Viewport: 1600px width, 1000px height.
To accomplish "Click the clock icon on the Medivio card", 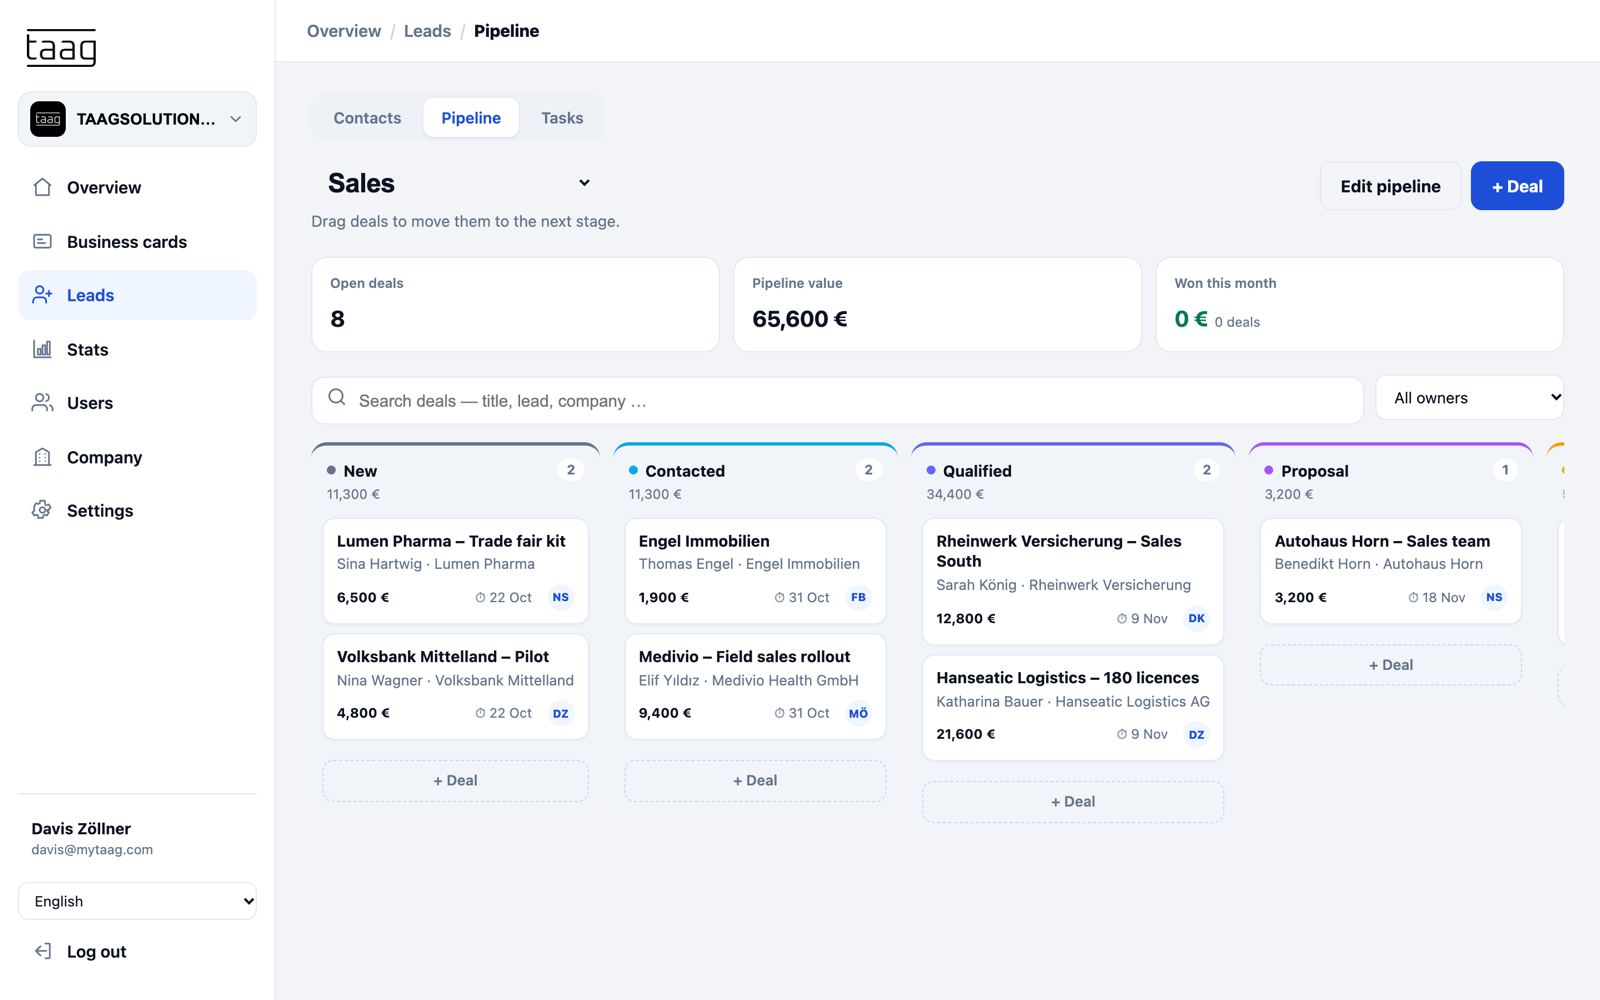I will point(779,714).
